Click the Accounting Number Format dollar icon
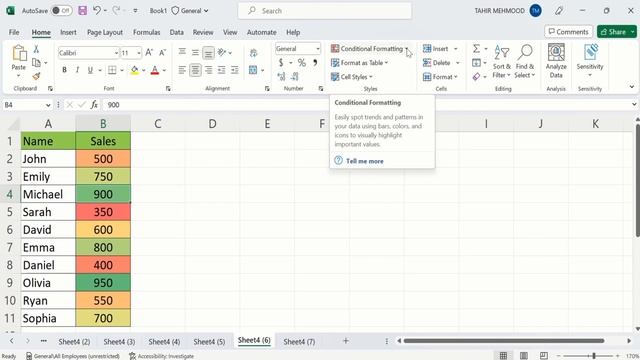Image resolution: width=640 pixels, height=360 pixels. (281, 63)
